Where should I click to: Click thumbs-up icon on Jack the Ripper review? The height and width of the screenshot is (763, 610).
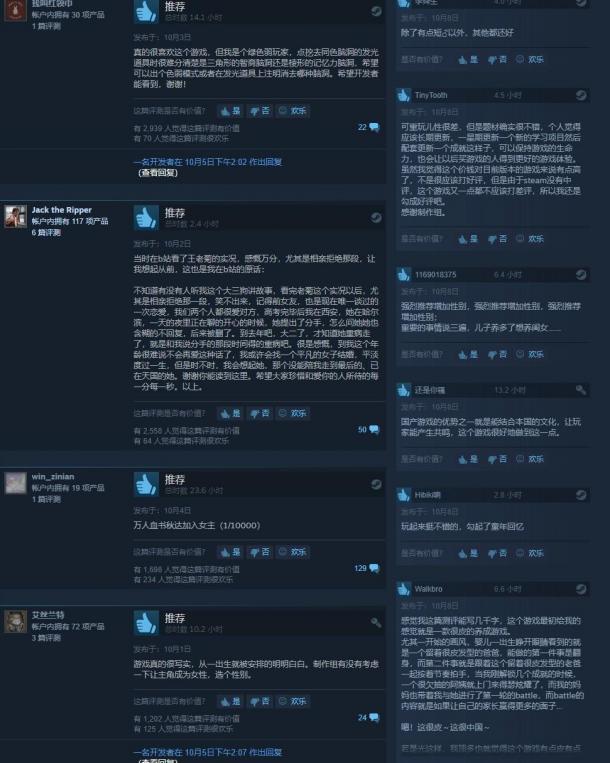pyautogui.click(x=146, y=218)
